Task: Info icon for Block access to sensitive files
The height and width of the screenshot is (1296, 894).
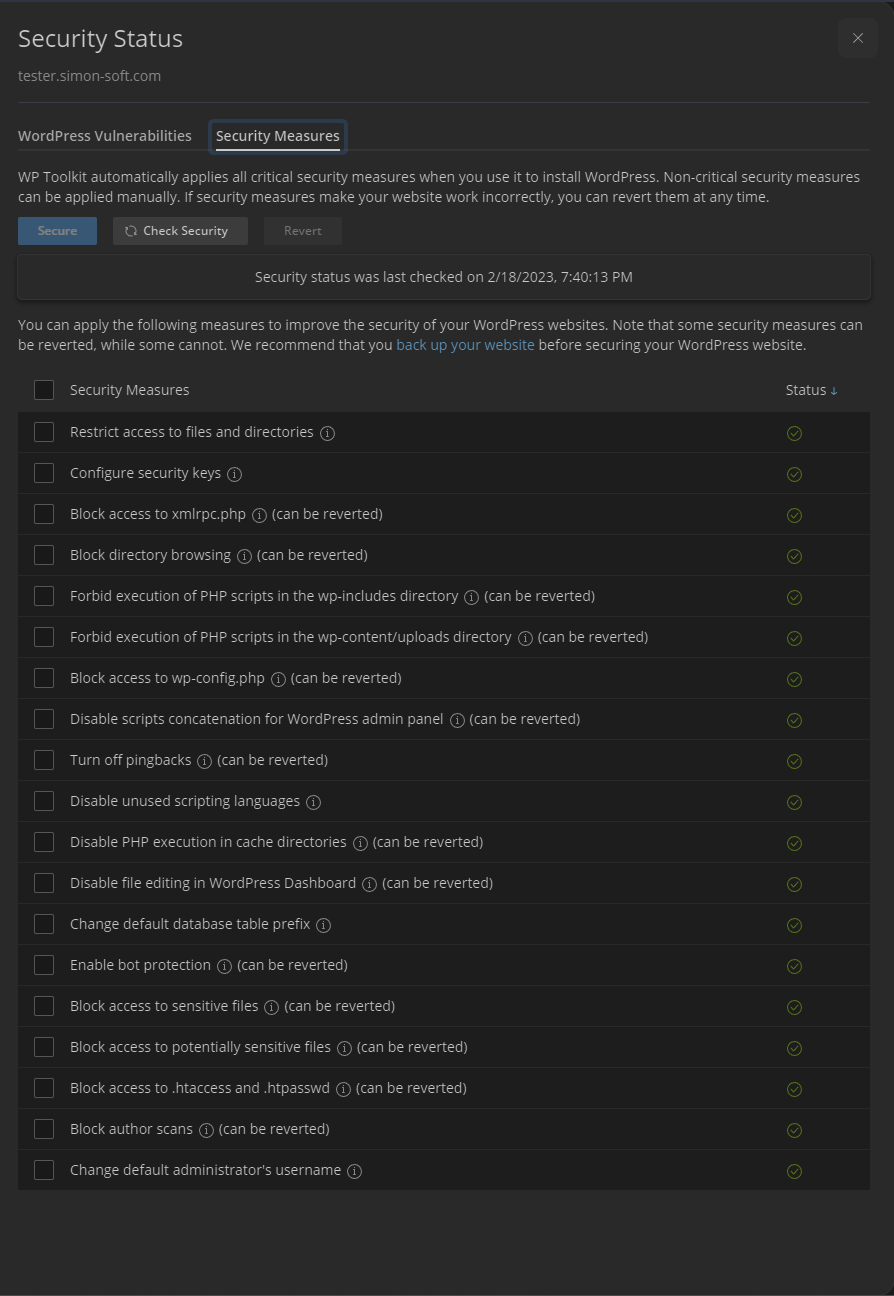Action: point(271,1007)
